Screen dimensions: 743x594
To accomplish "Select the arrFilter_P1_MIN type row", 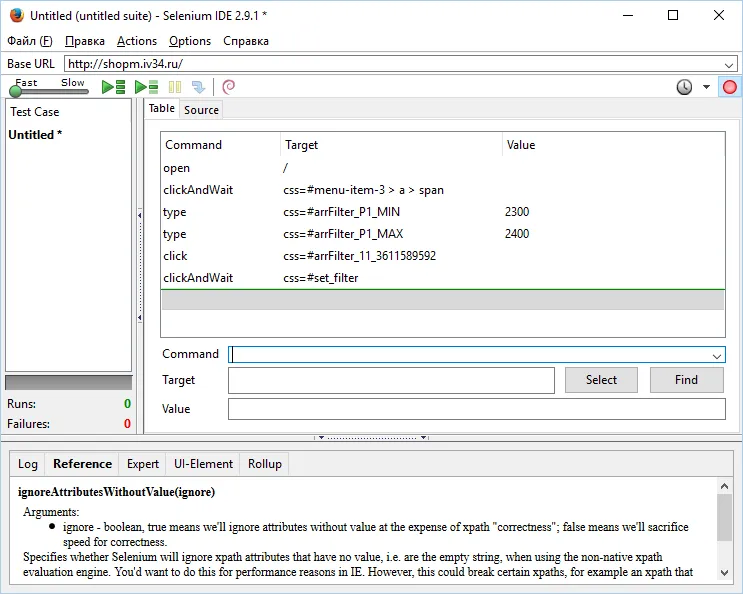I will (x=443, y=212).
